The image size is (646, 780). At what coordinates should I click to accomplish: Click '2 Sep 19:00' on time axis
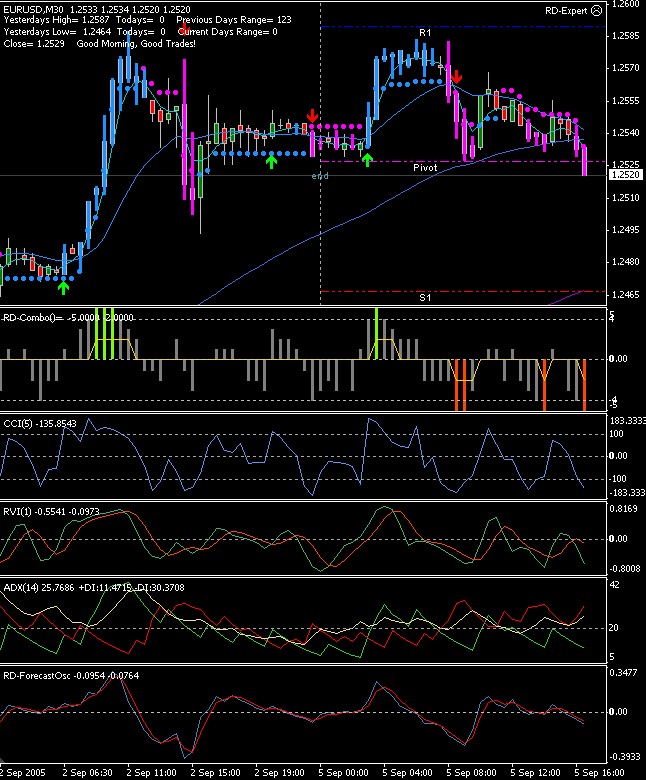[279, 773]
